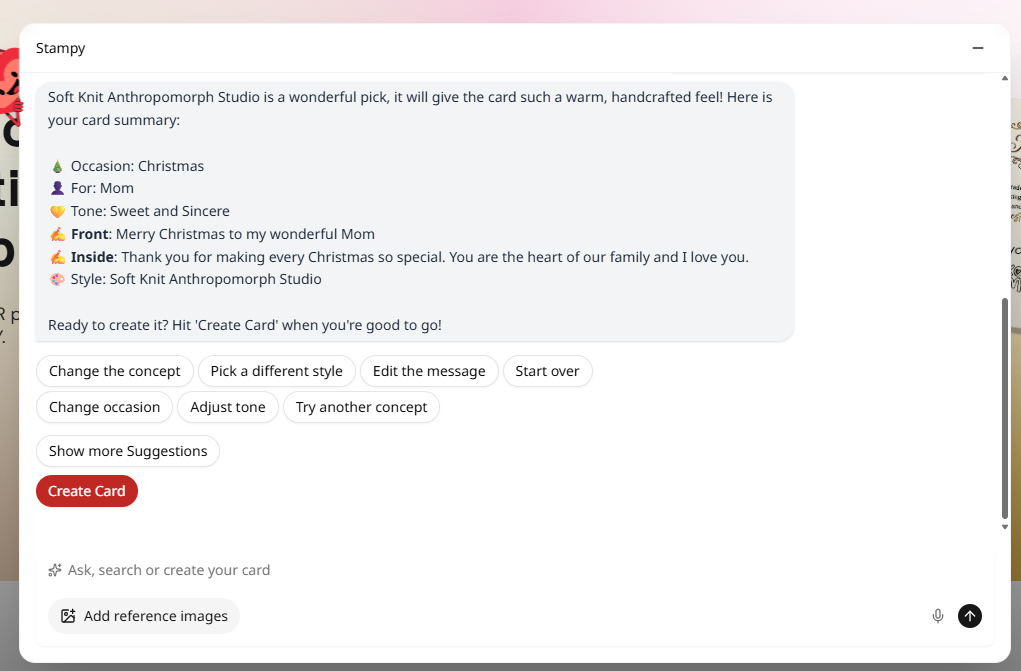Click the Ready to create it? line
The width and height of the screenshot is (1021, 671).
pos(245,325)
